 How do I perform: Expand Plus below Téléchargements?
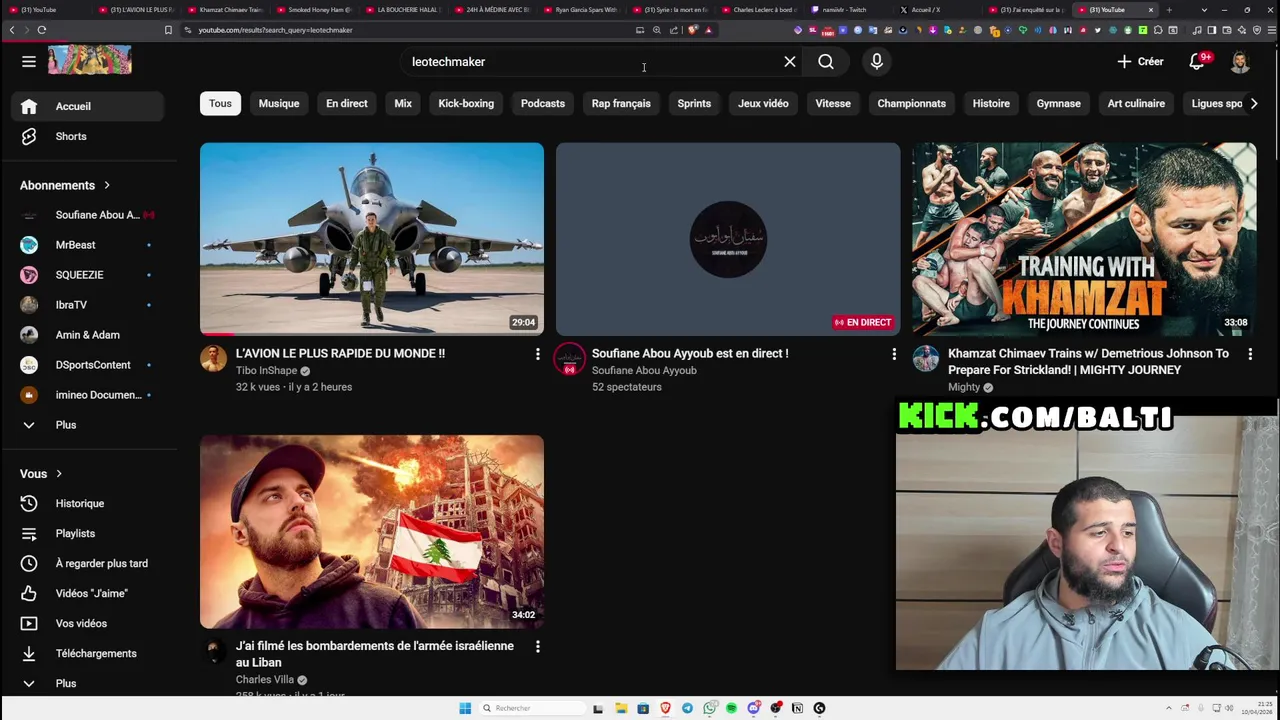tap(88, 683)
